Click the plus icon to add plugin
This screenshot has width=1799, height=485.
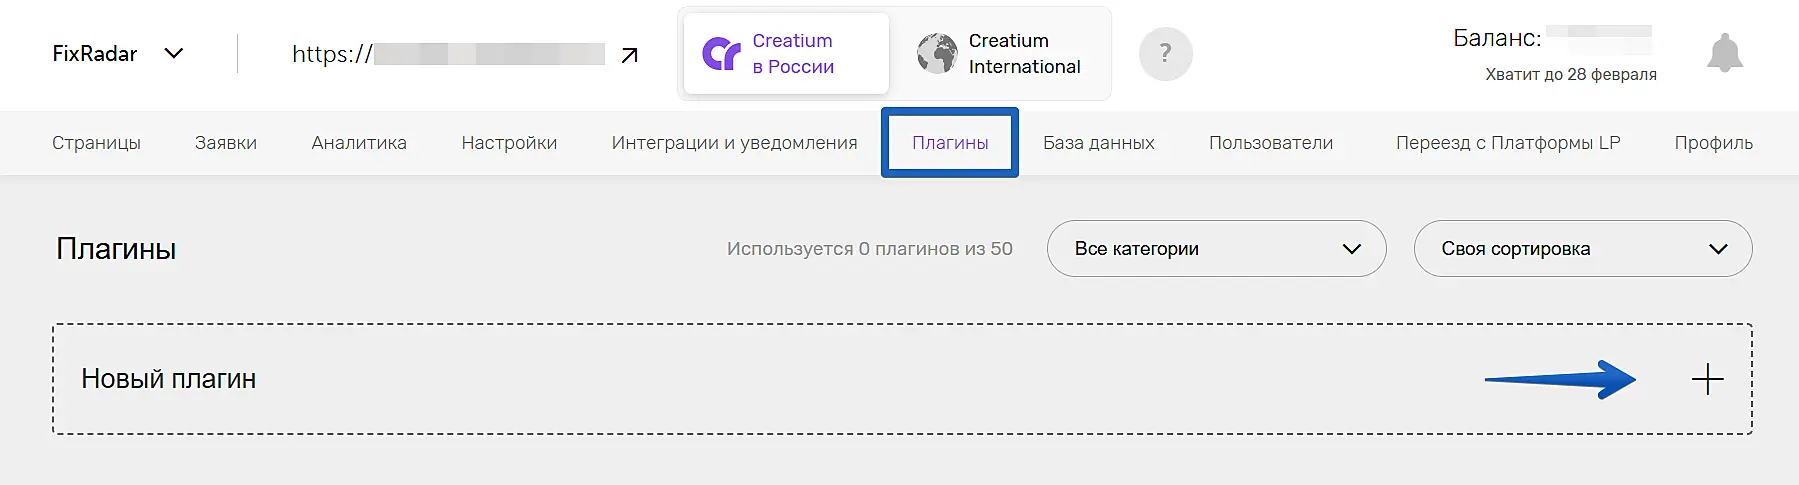(1707, 379)
